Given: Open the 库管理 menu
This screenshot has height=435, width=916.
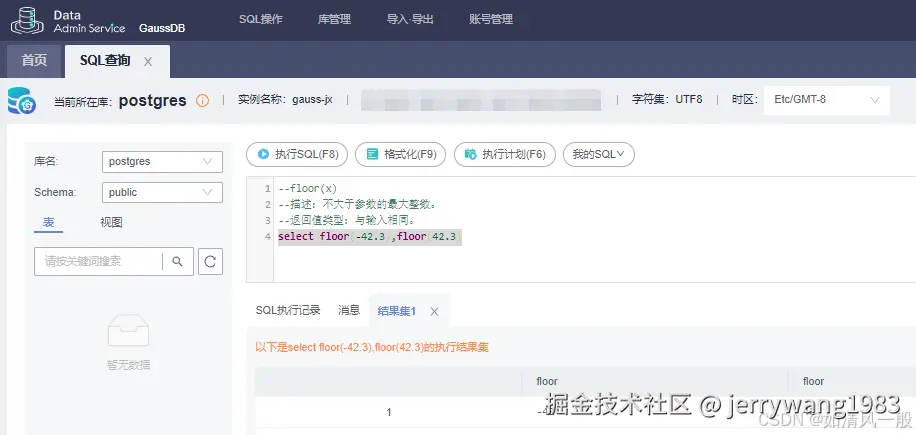Looking at the screenshot, I should click(x=334, y=19).
